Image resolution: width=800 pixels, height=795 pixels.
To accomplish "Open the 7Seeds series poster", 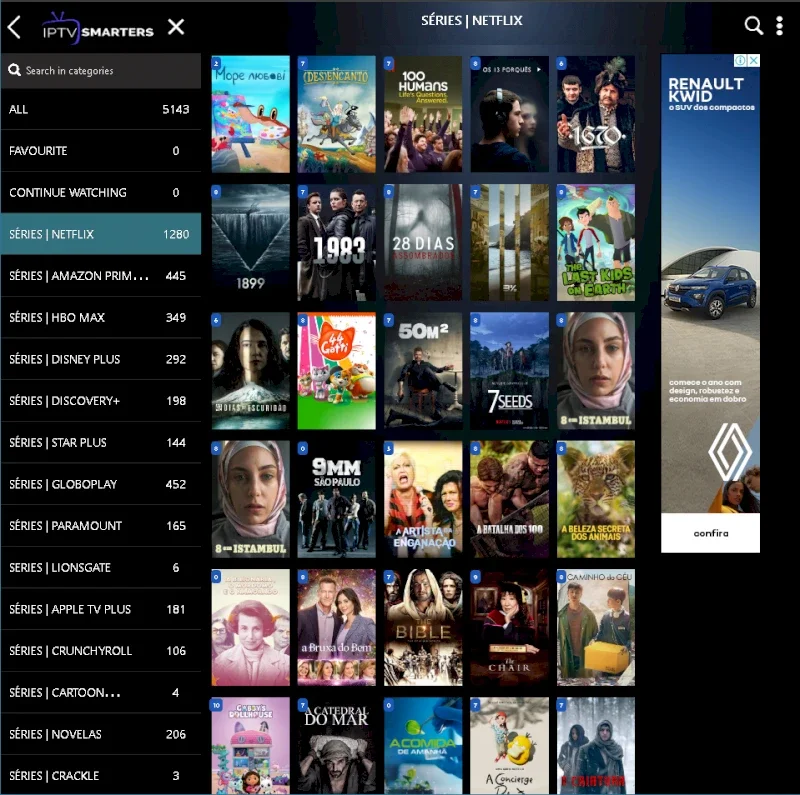I will pos(509,370).
